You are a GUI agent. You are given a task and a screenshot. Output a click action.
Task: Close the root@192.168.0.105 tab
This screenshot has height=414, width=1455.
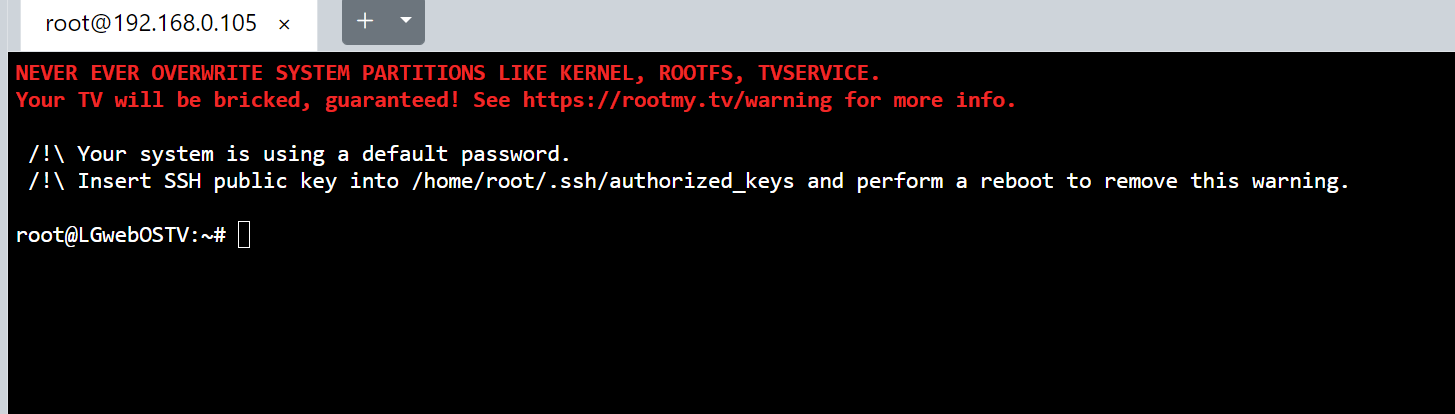pyautogui.click(x=284, y=24)
